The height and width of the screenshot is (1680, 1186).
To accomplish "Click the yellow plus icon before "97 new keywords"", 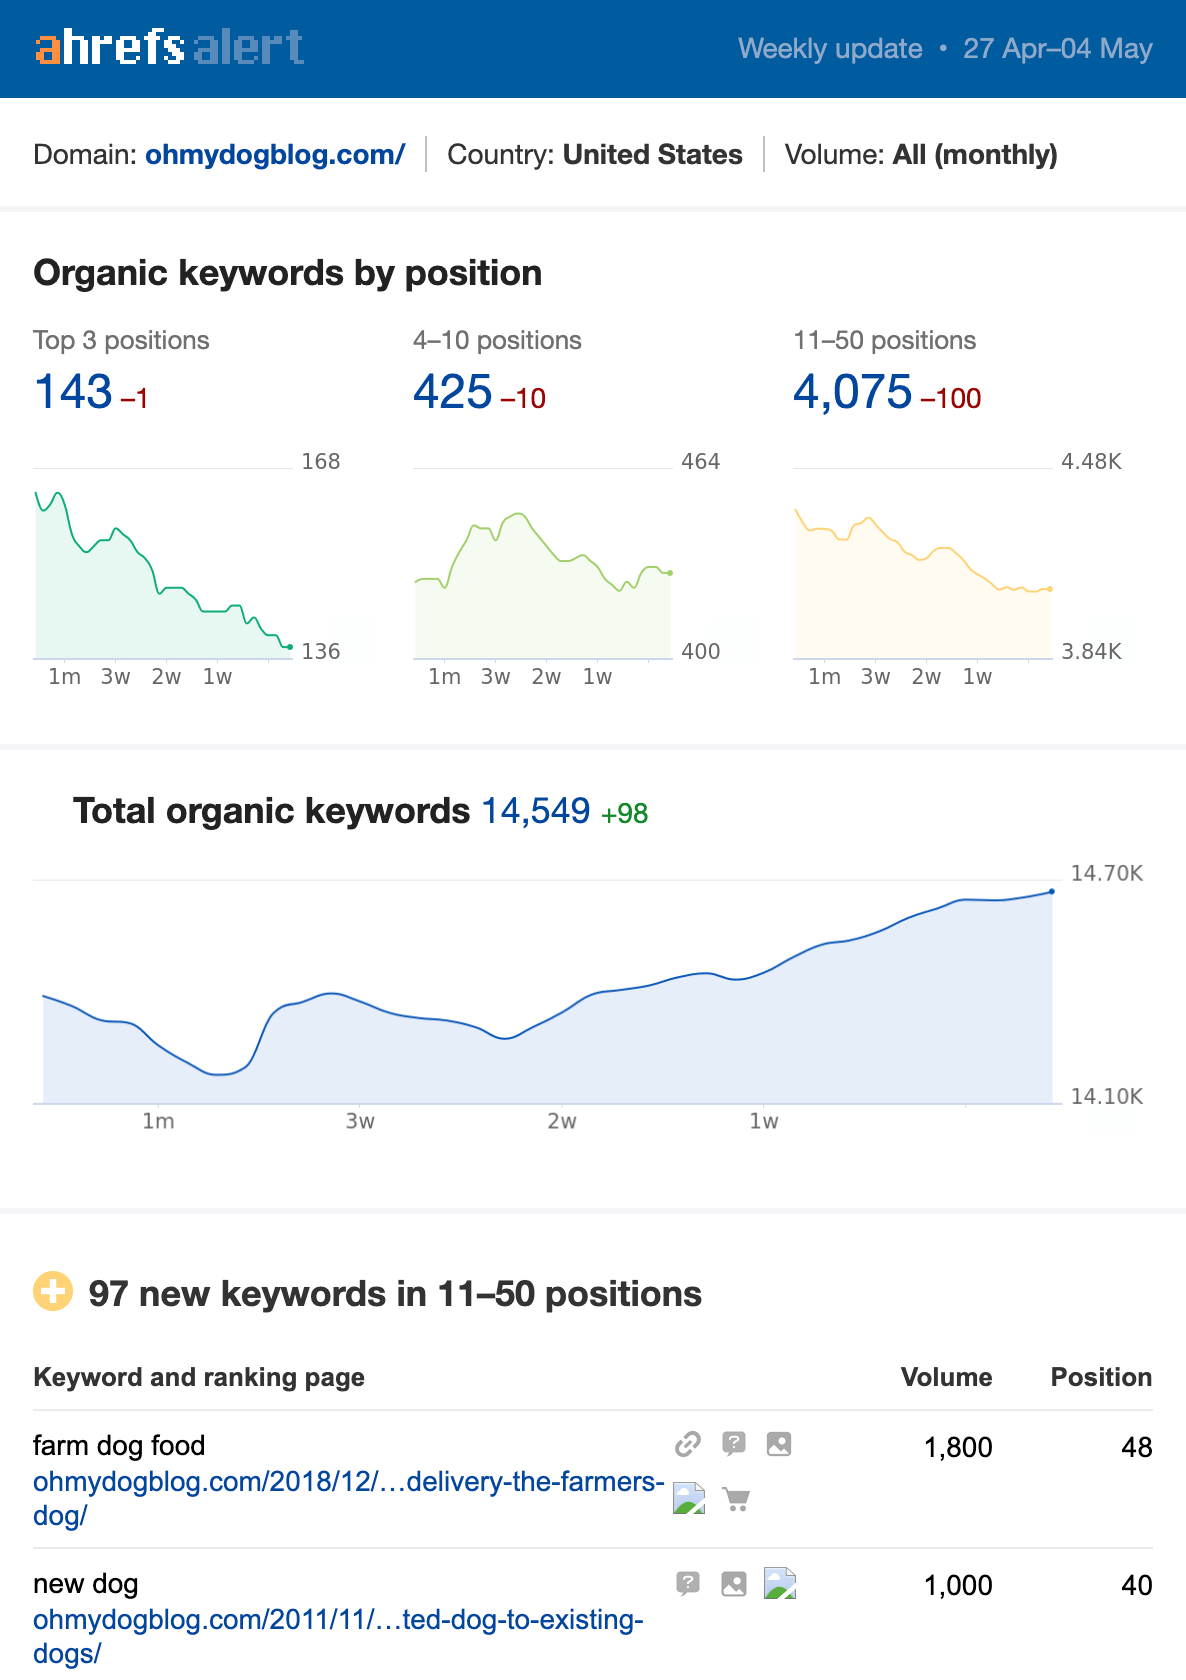I will [52, 1293].
